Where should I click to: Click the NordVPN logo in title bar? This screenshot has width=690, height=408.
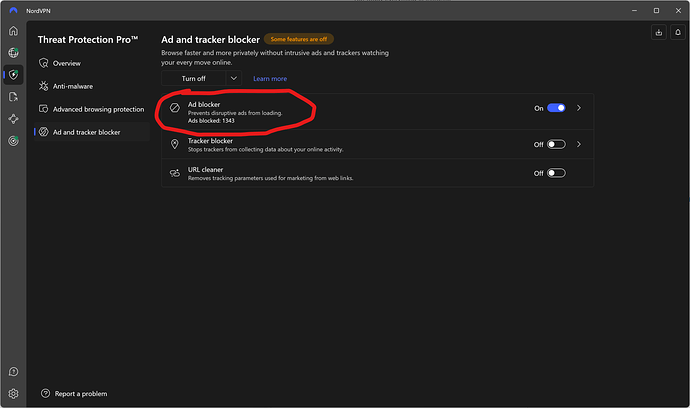pos(14,11)
